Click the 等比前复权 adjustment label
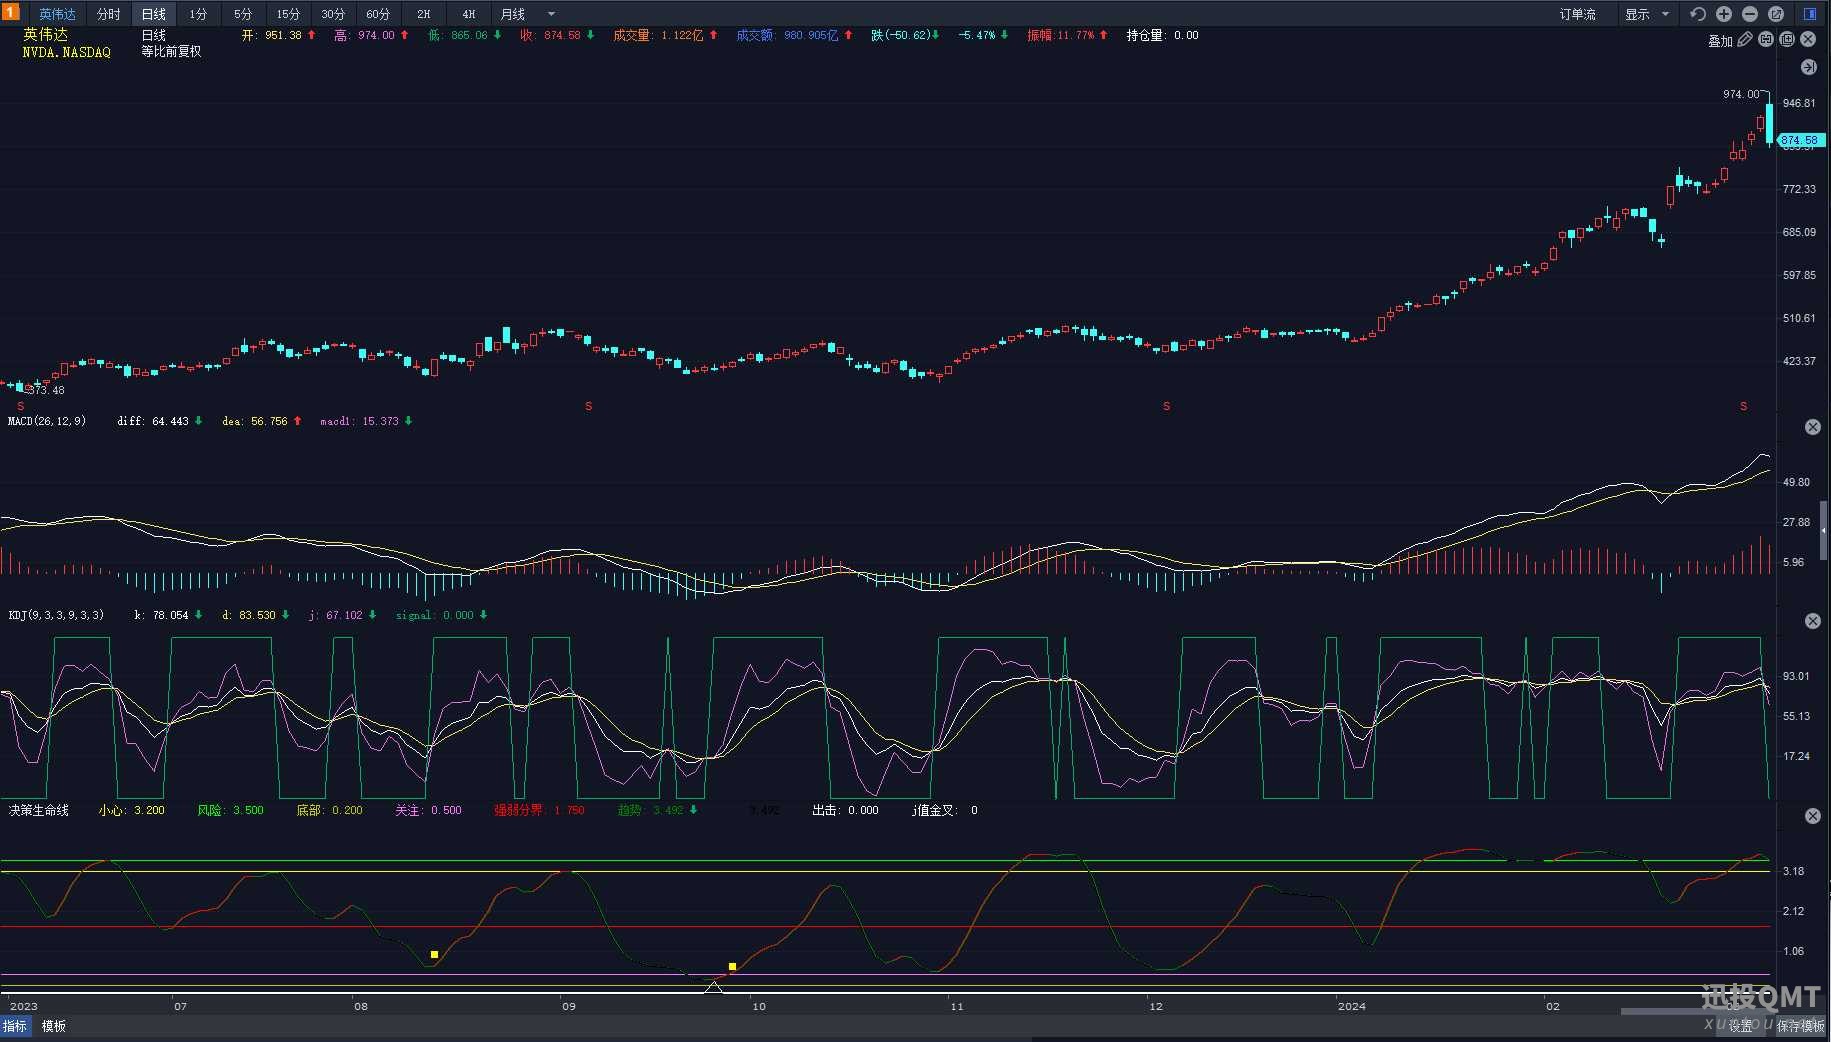1831x1042 pixels. tap(171, 52)
